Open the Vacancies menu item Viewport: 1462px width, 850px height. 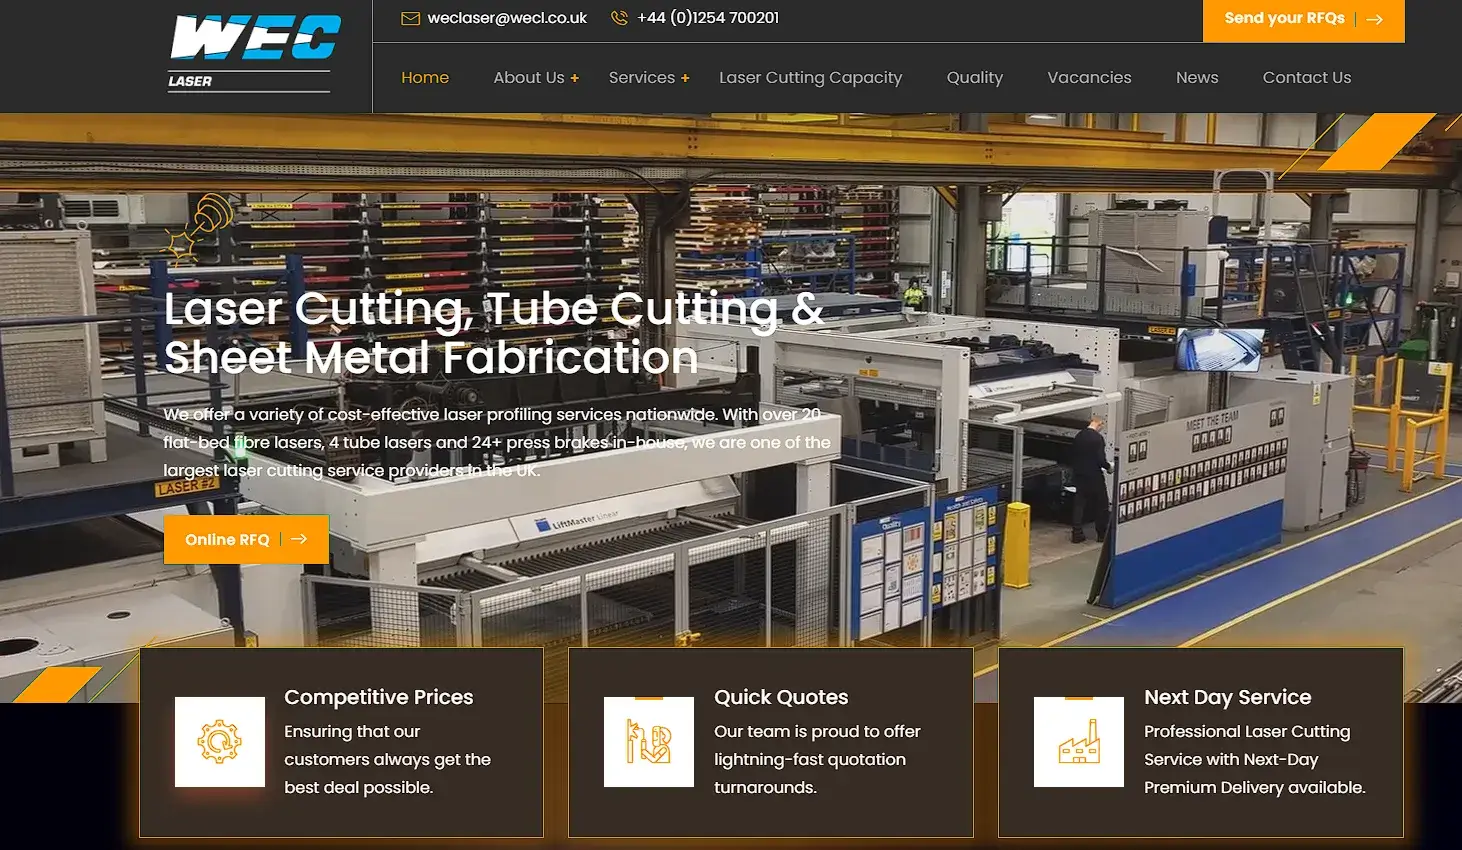pos(1089,78)
